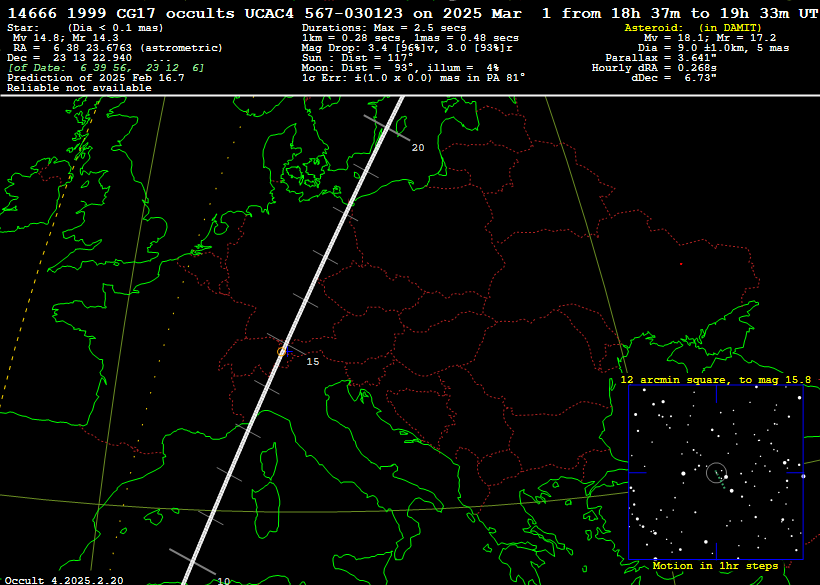Click 'Parallax = 3.641"' text
The image size is (820, 585).
pos(662,58)
